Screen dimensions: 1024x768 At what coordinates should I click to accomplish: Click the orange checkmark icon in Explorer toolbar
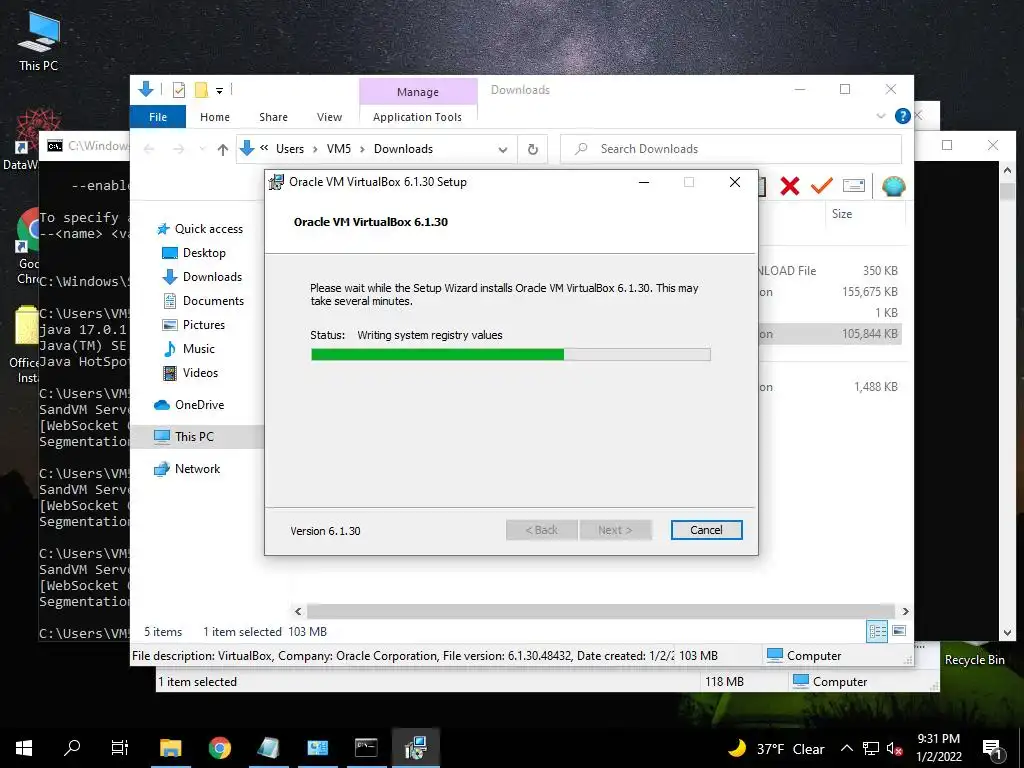coord(822,186)
